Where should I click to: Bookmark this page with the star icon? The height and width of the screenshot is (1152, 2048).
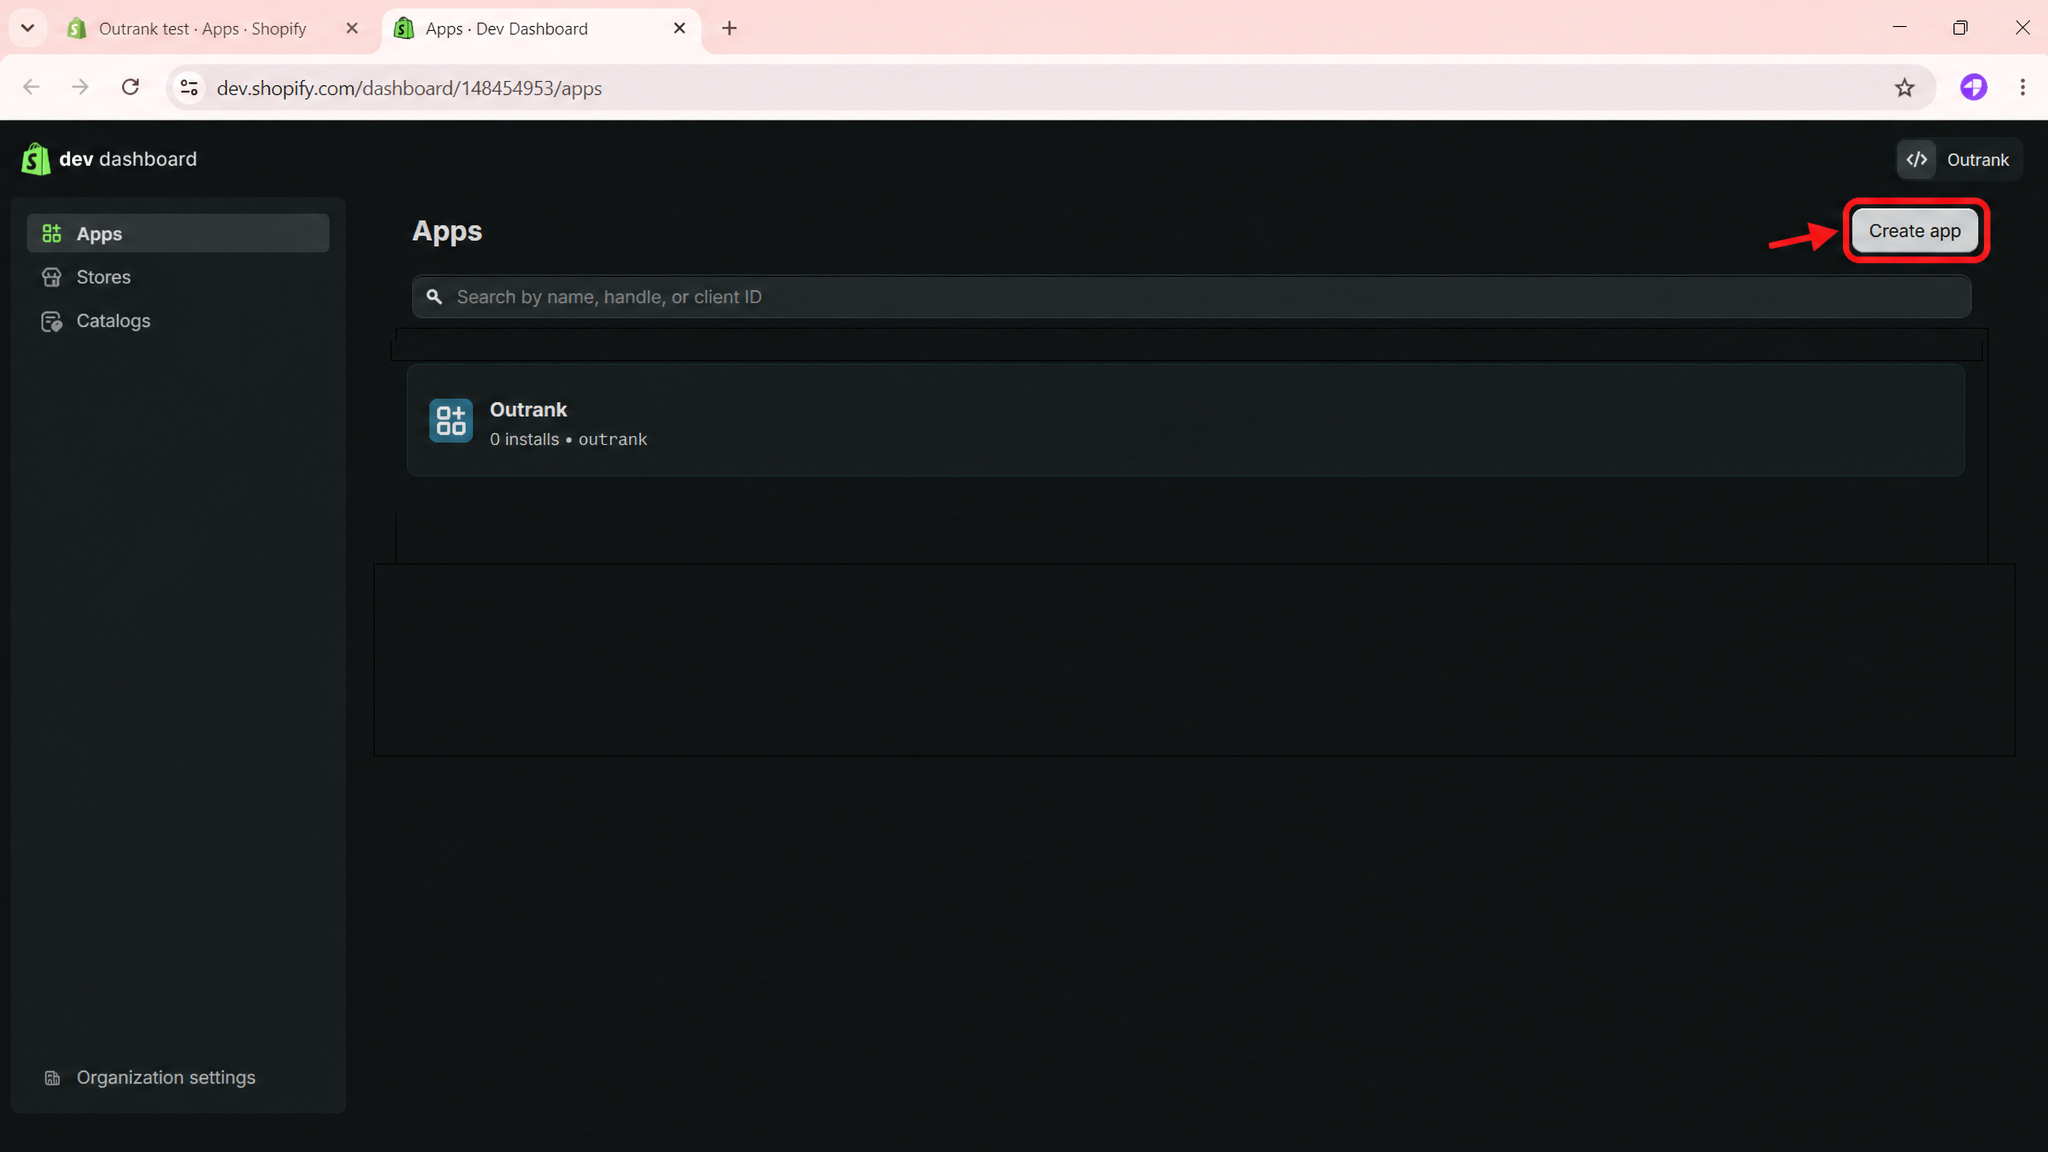coord(1904,88)
